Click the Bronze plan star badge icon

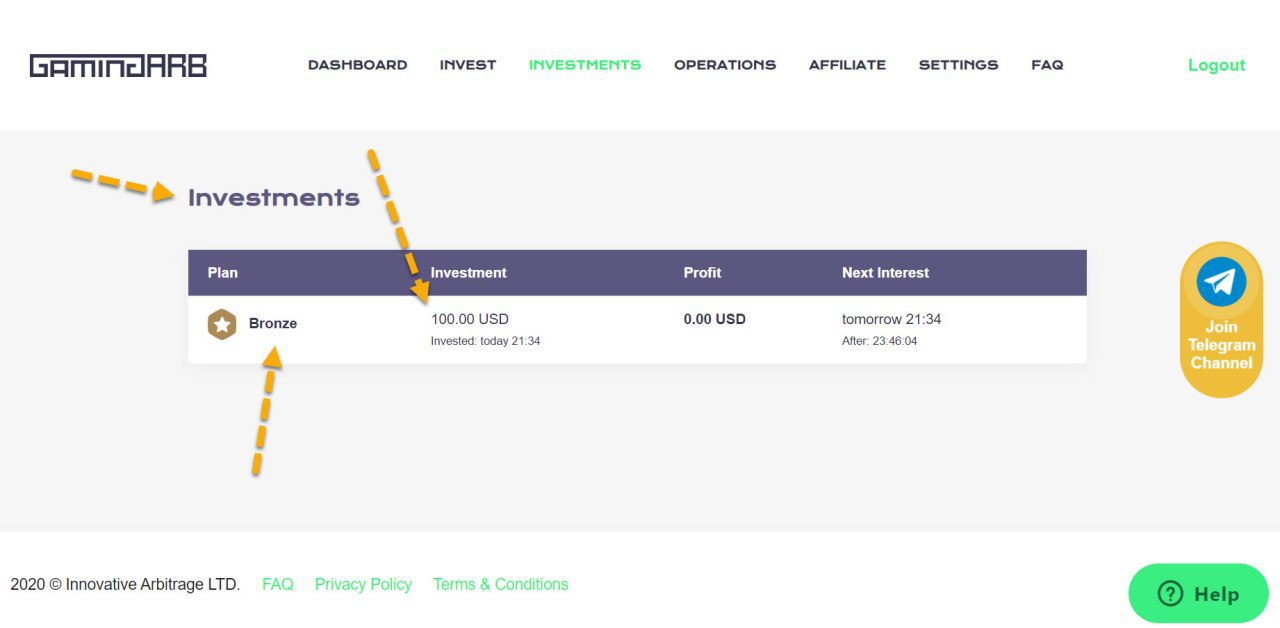point(222,324)
